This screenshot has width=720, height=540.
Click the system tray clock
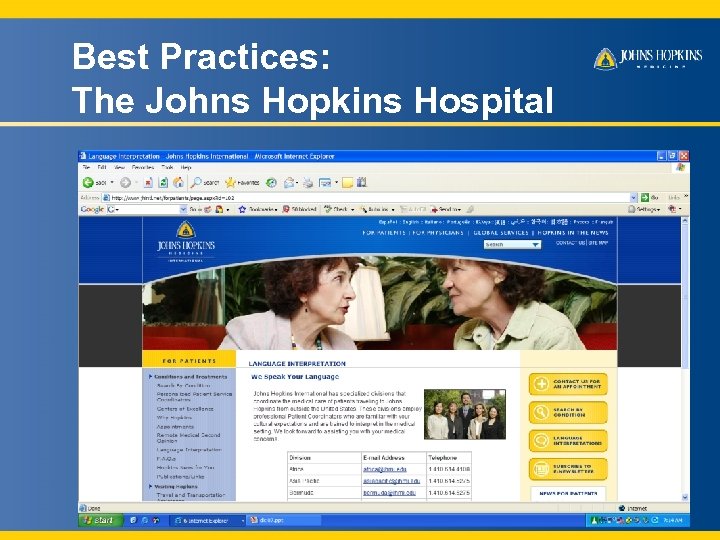(x=673, y=520)
